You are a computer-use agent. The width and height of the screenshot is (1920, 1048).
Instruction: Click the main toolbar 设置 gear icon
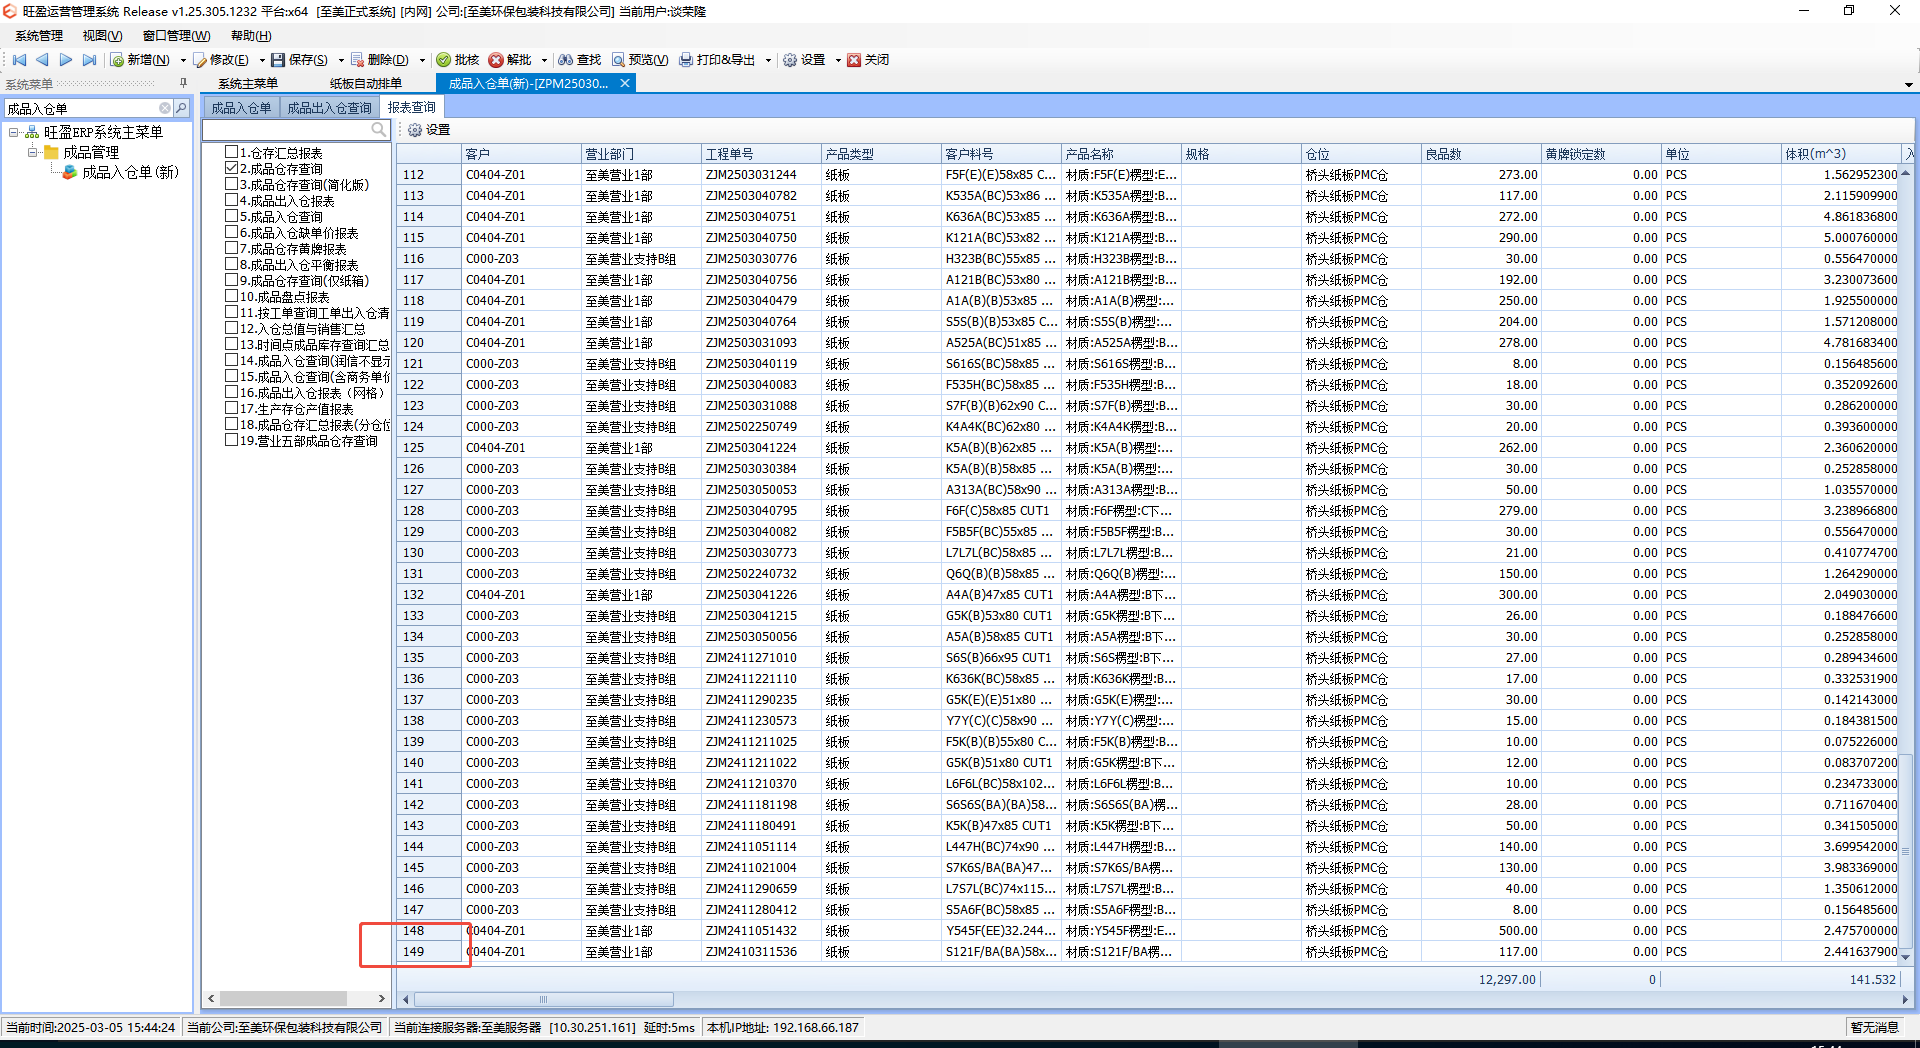790,60
